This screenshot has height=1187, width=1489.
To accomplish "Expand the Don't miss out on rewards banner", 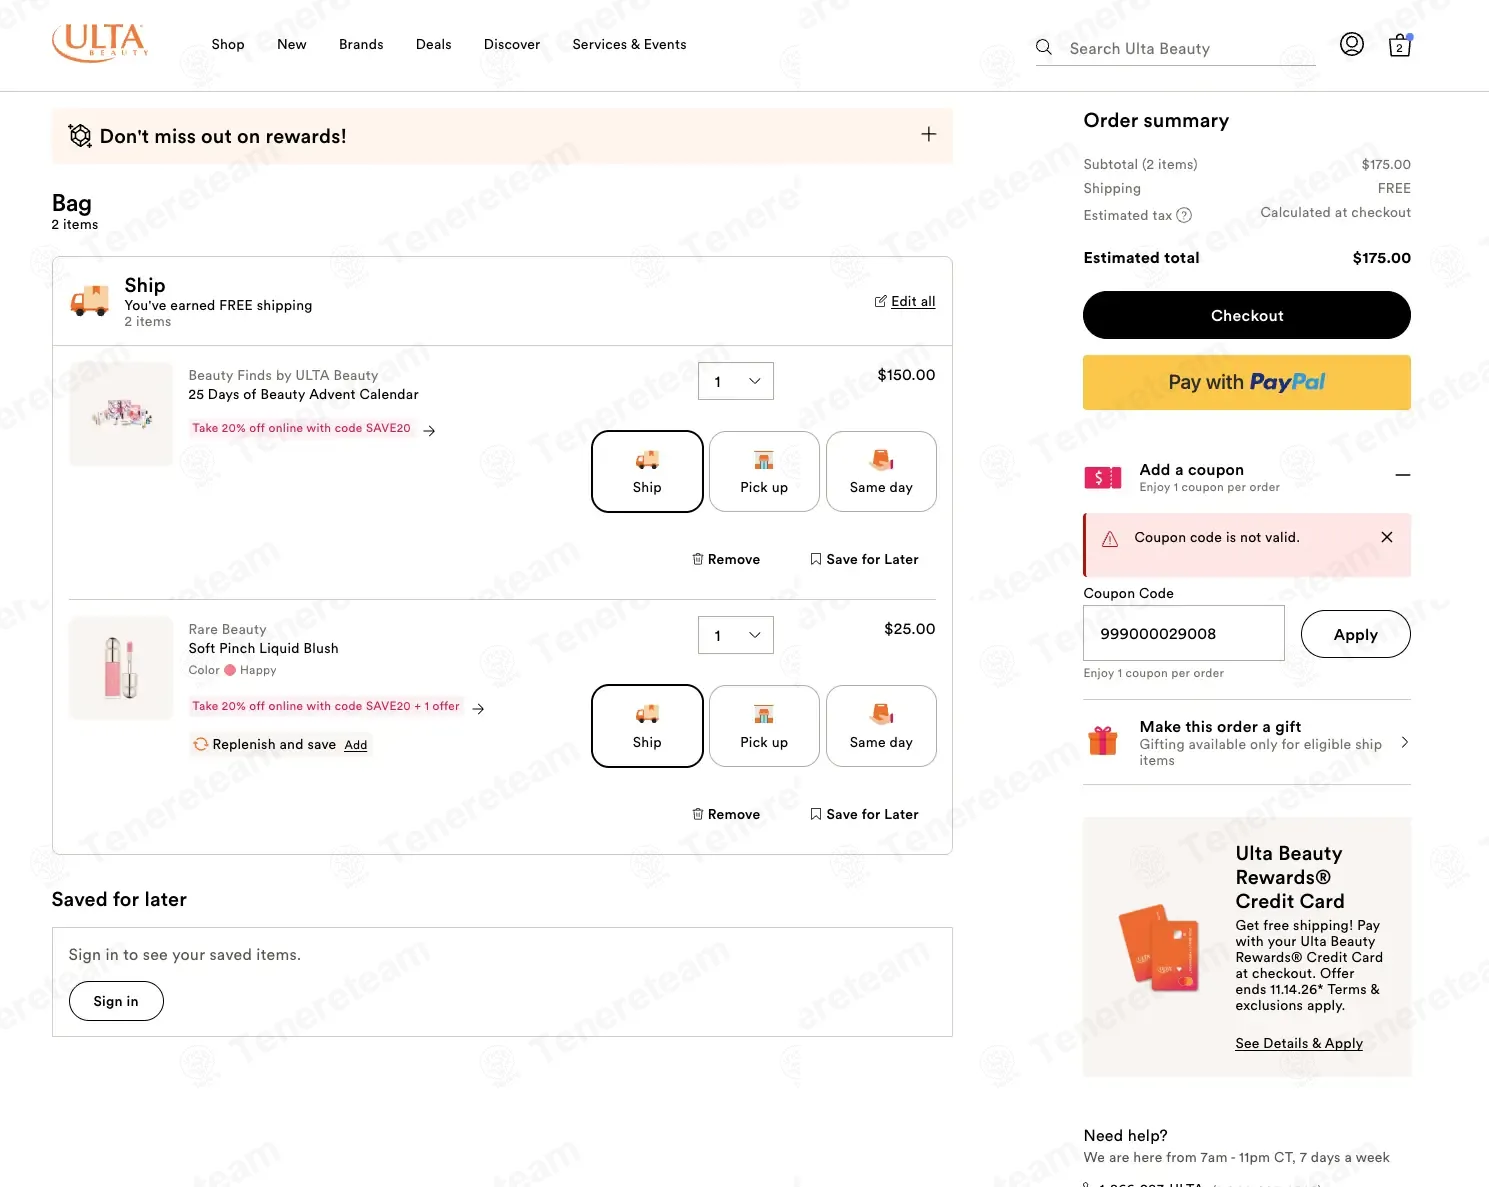I will (x=929, y=134).
